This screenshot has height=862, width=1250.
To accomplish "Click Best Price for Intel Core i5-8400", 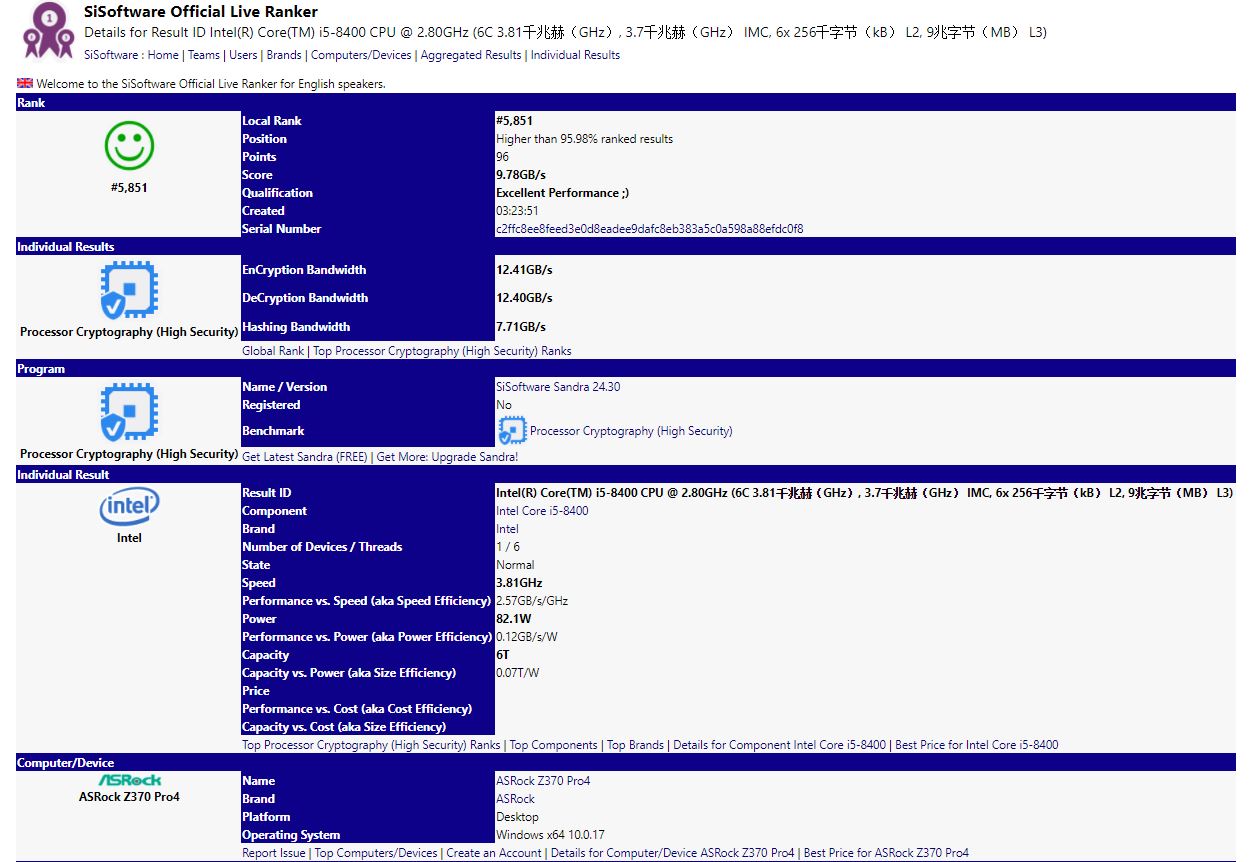I will click(977, 745).
